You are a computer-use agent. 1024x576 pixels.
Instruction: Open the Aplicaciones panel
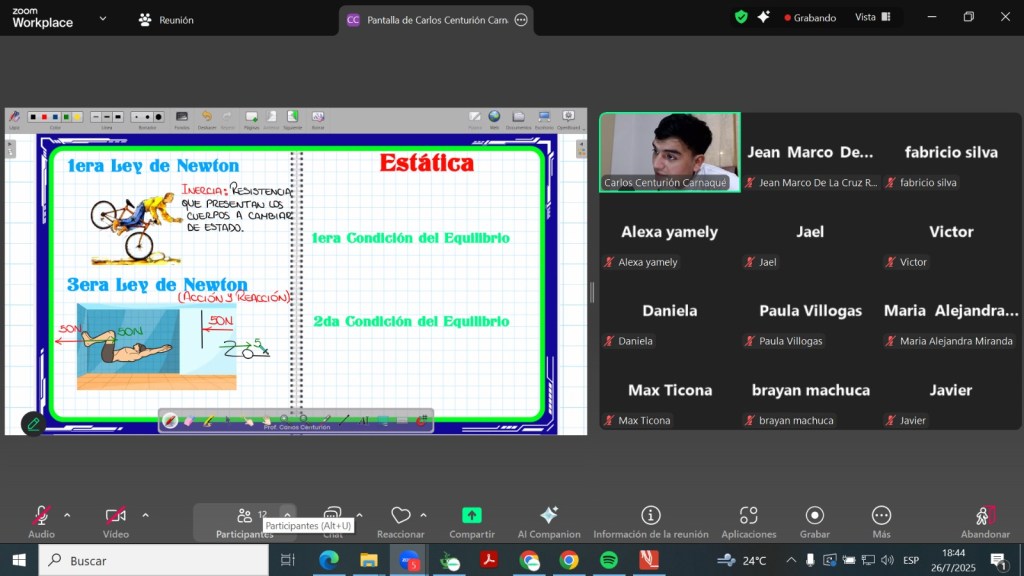[x=748, y=515]
